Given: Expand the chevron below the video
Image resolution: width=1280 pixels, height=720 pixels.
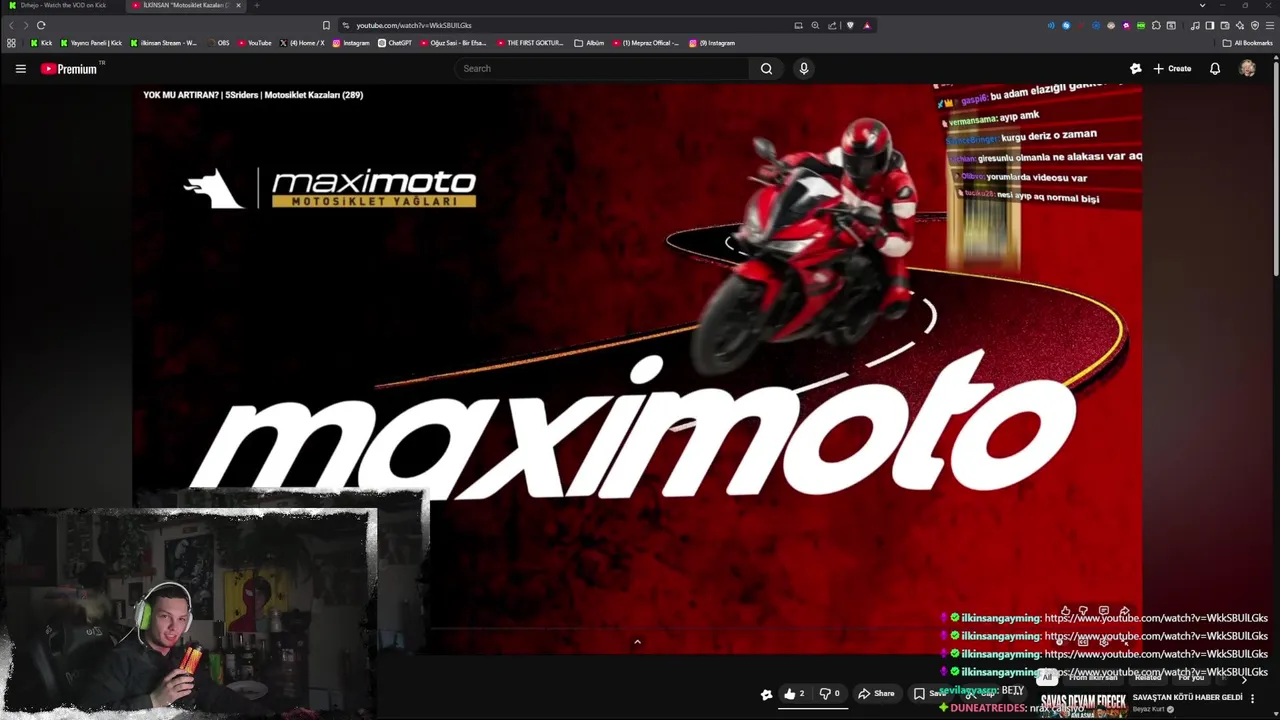Looking at the screenshot, I should click(637, 642).
